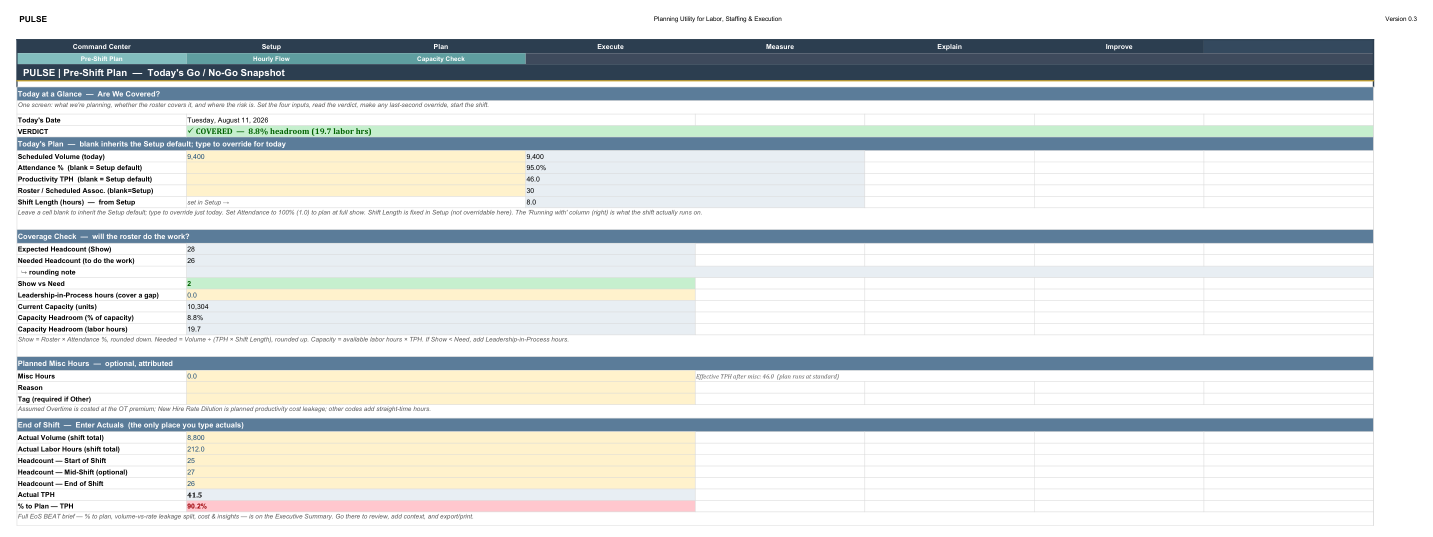The height and width of the screenshot is (537, 1433).
Task: Select the running-with Scheduled Volume 9,400 value
Action: (x=695, y=157)
